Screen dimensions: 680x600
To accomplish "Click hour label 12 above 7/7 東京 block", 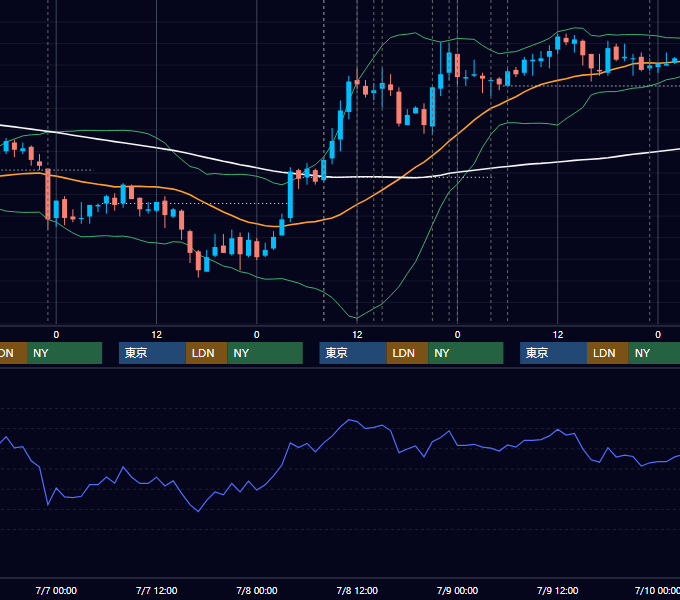I will pyautogui.click(x=156, y=335).
